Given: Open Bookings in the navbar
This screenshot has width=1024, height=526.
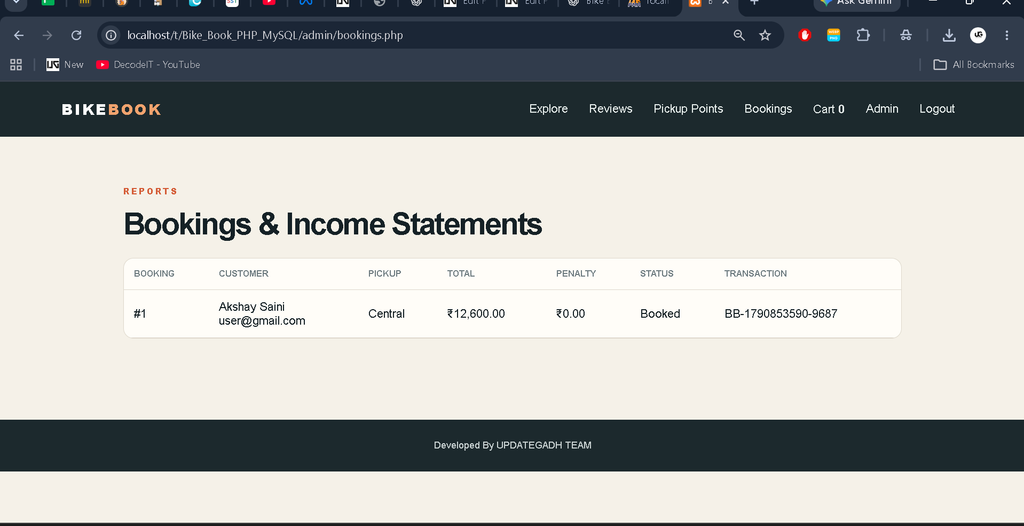Looking at the screenshot, I should (x=768, y=109).
